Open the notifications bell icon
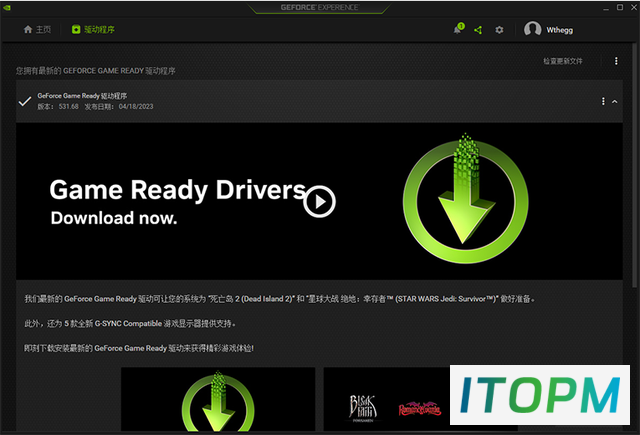Viewport: 640px width, 435px height. [x=458, y=29]
